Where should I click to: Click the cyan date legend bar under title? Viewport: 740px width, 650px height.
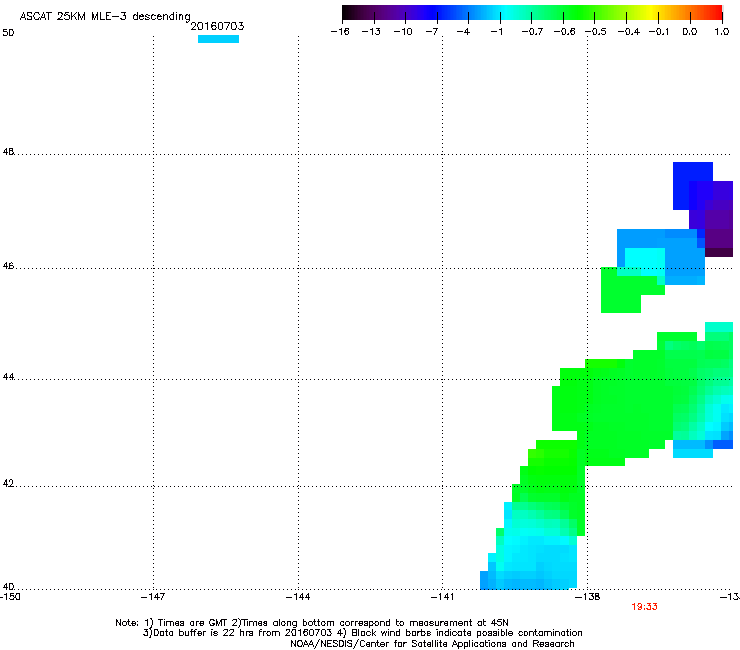219,39
